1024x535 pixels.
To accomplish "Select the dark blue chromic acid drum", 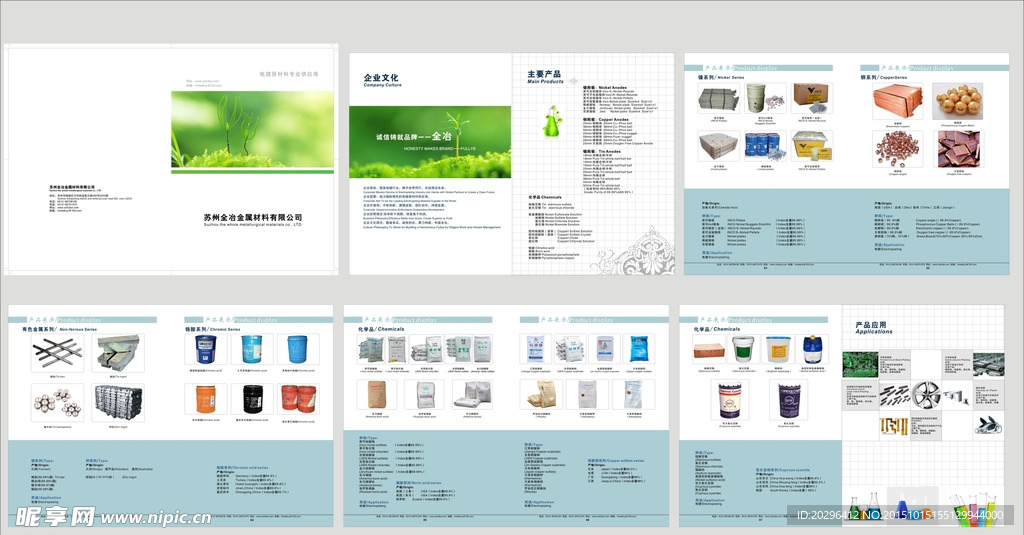I will [206, 349].
